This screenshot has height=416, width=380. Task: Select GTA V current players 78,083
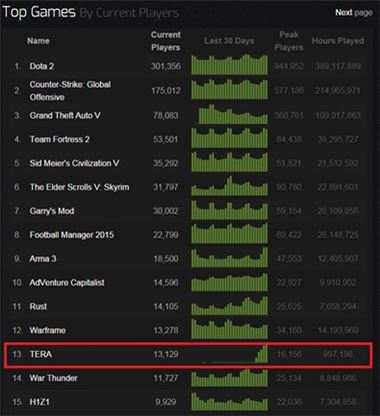coord(166,115)
